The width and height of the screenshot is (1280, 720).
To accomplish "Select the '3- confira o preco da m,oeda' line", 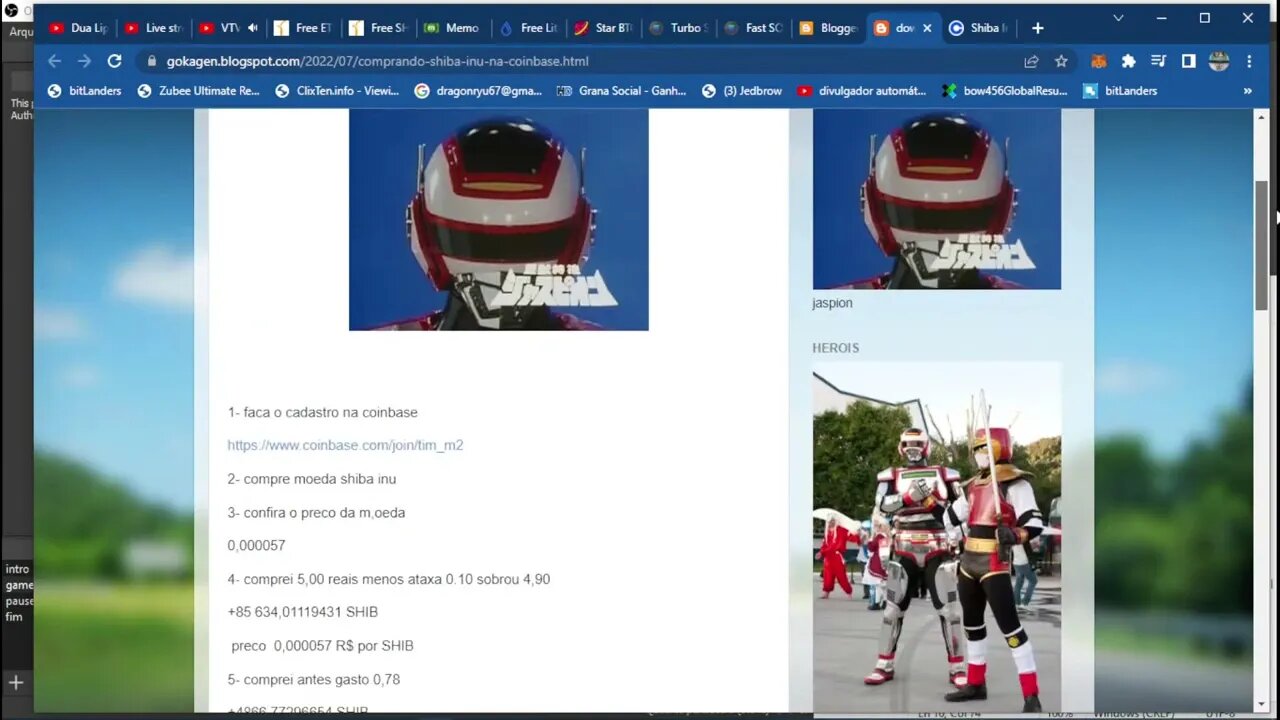I will (x=316, y=512).
